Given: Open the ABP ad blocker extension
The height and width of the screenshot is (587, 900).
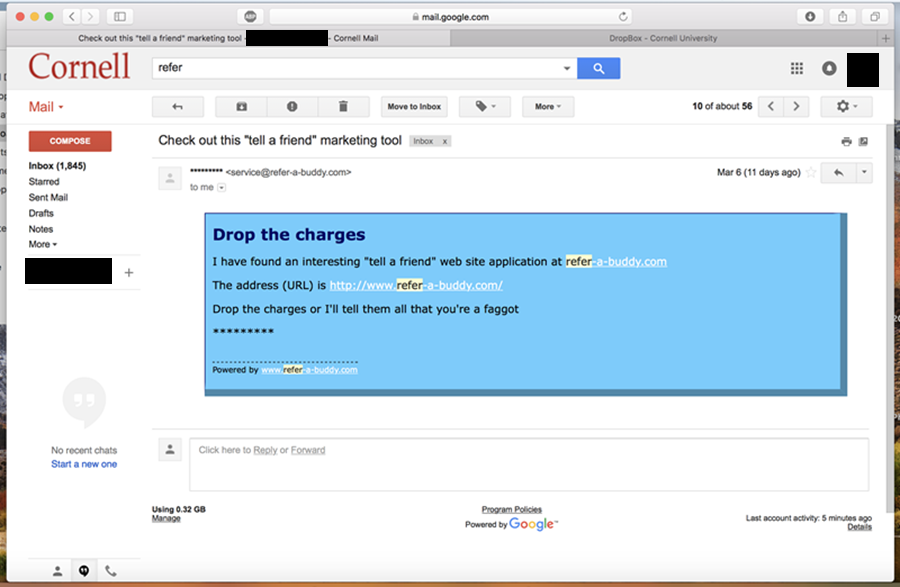Looking at the screenshot, I should (x=250, y=17).
